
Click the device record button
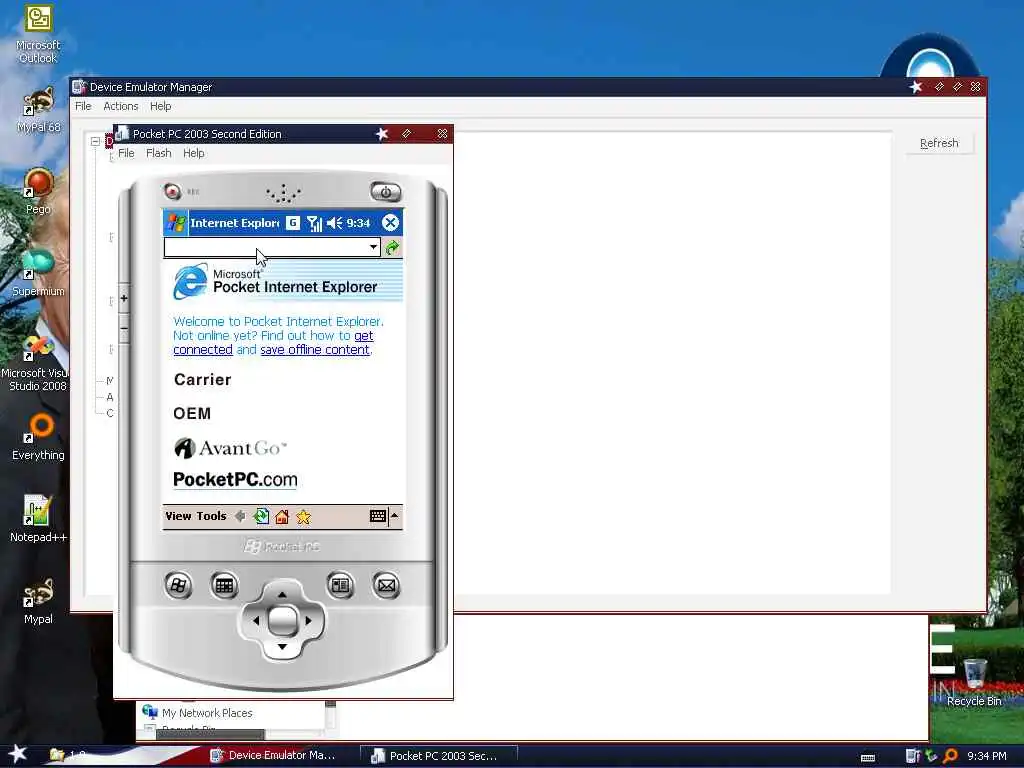[172, 191]
